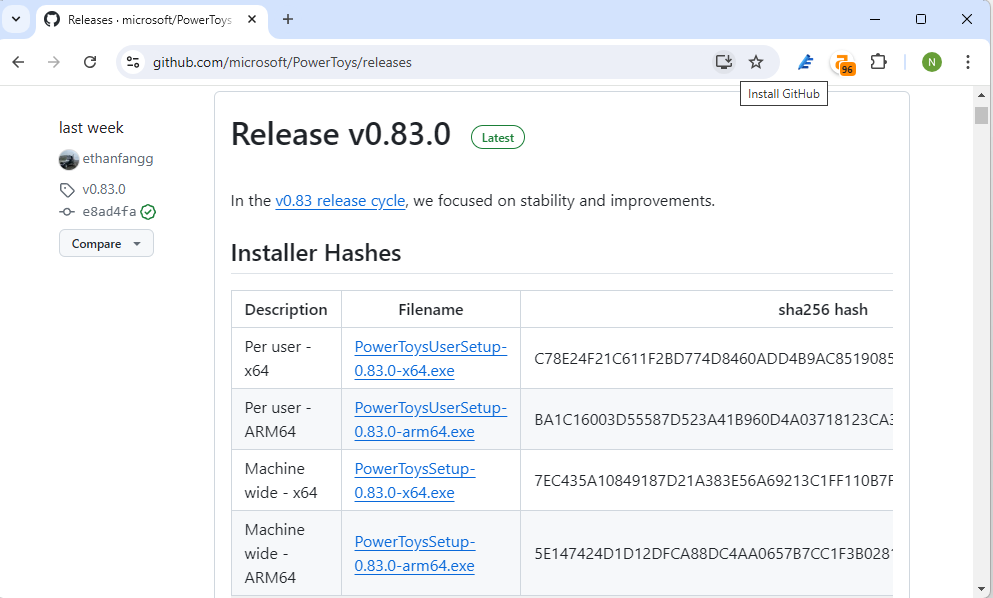Reload the current page
The image size is (993, 598).
tap(90, 62)
